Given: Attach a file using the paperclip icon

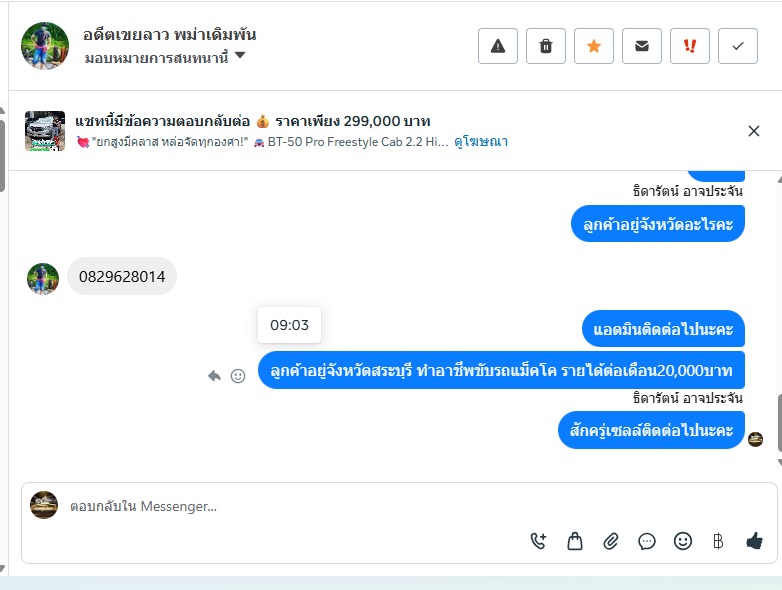Looking at the screenshot, I should pyautogui.click(x=610, y=541).
